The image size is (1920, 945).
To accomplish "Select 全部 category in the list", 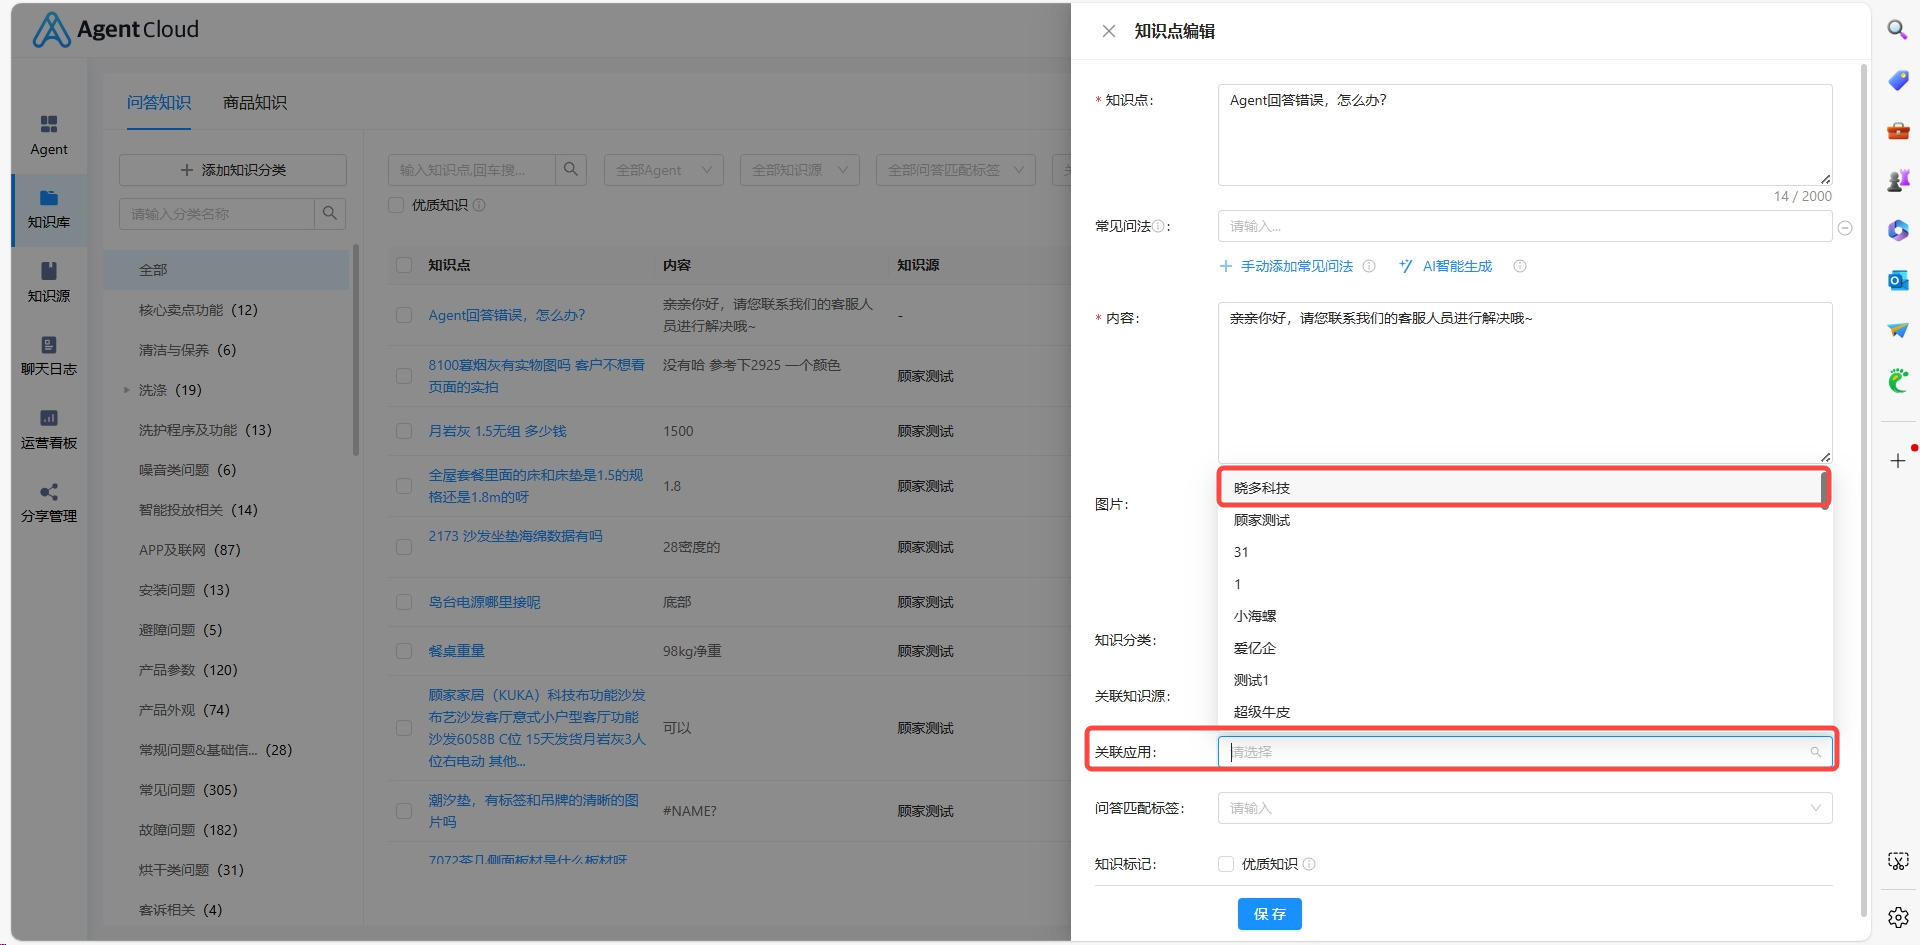I will 226,270.
